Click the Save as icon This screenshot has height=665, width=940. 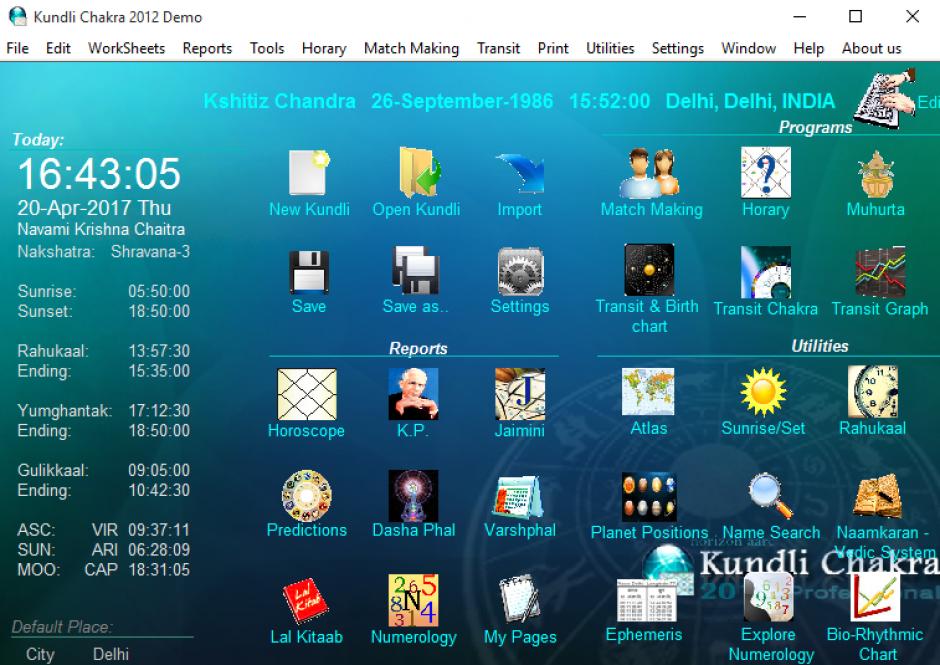tap(415, 270)
